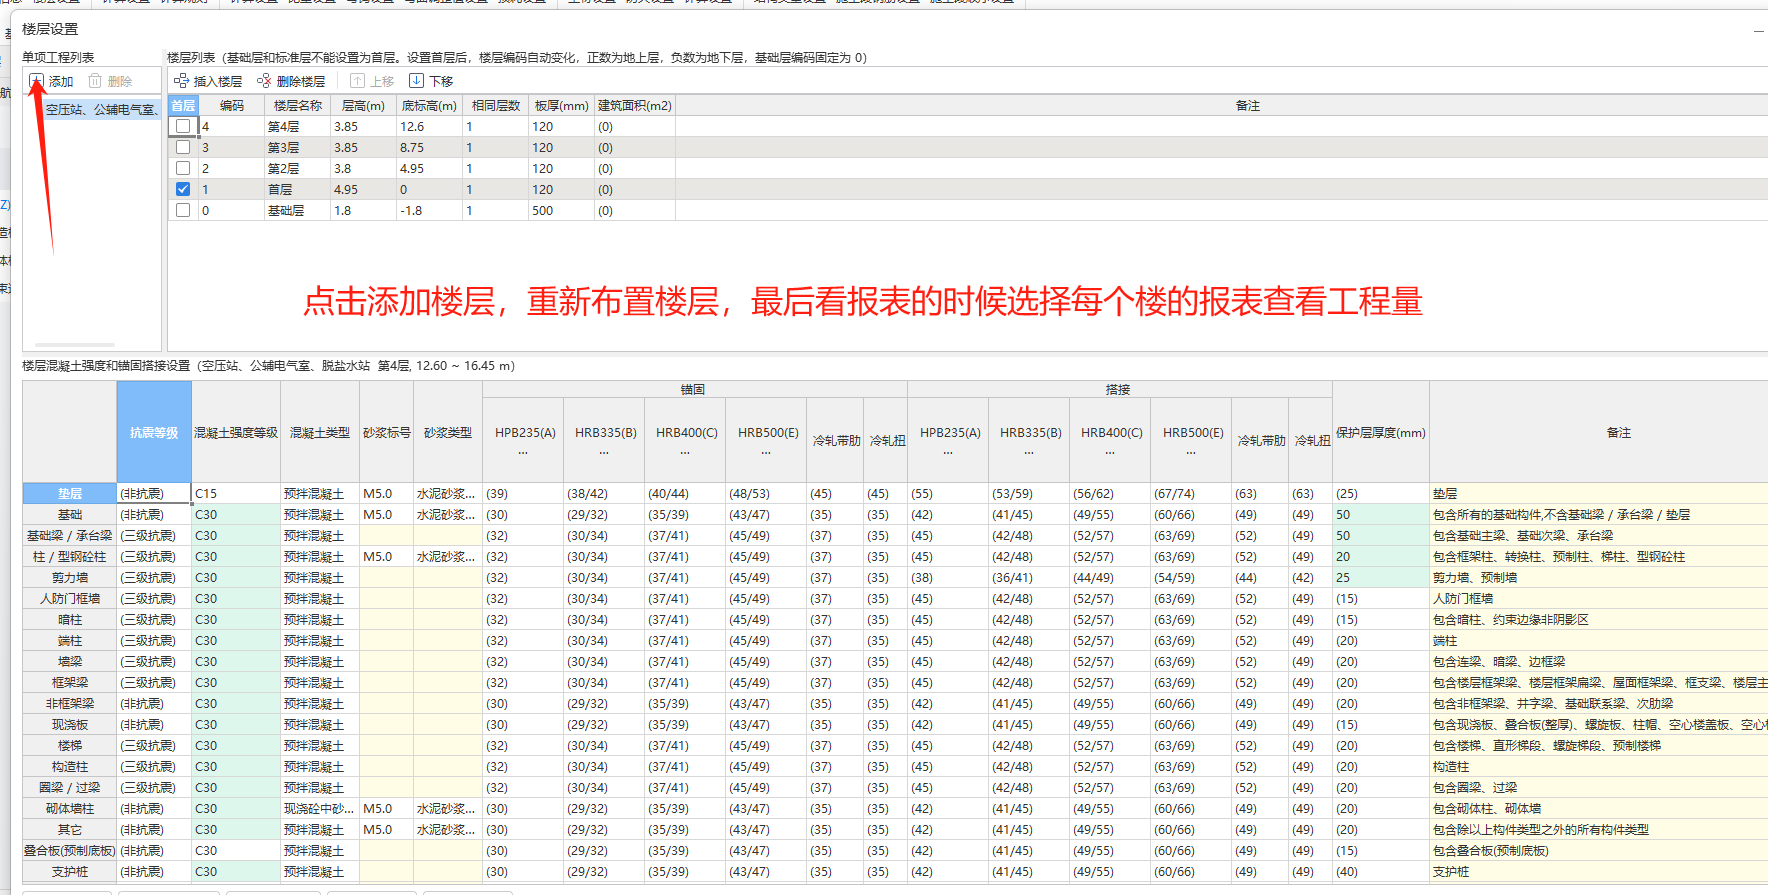This screenshot has width=1768, height=895.
Task: Click the C15 concrete grade cell
Action: [x=236, y=493]
